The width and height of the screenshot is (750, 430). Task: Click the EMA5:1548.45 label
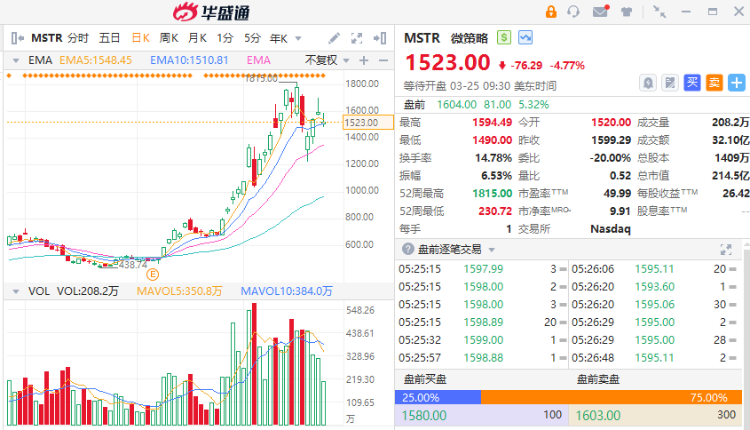click(x=96, y=60)
